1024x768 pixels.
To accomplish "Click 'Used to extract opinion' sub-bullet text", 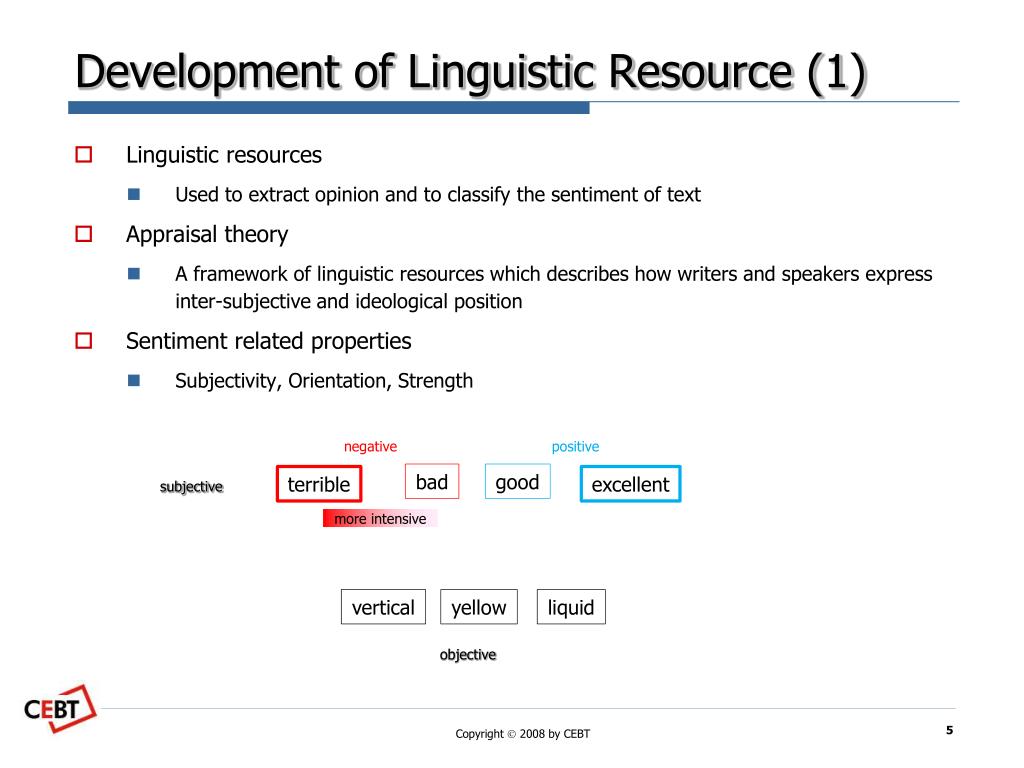I will pyautogui.click(x=438, y=195).
